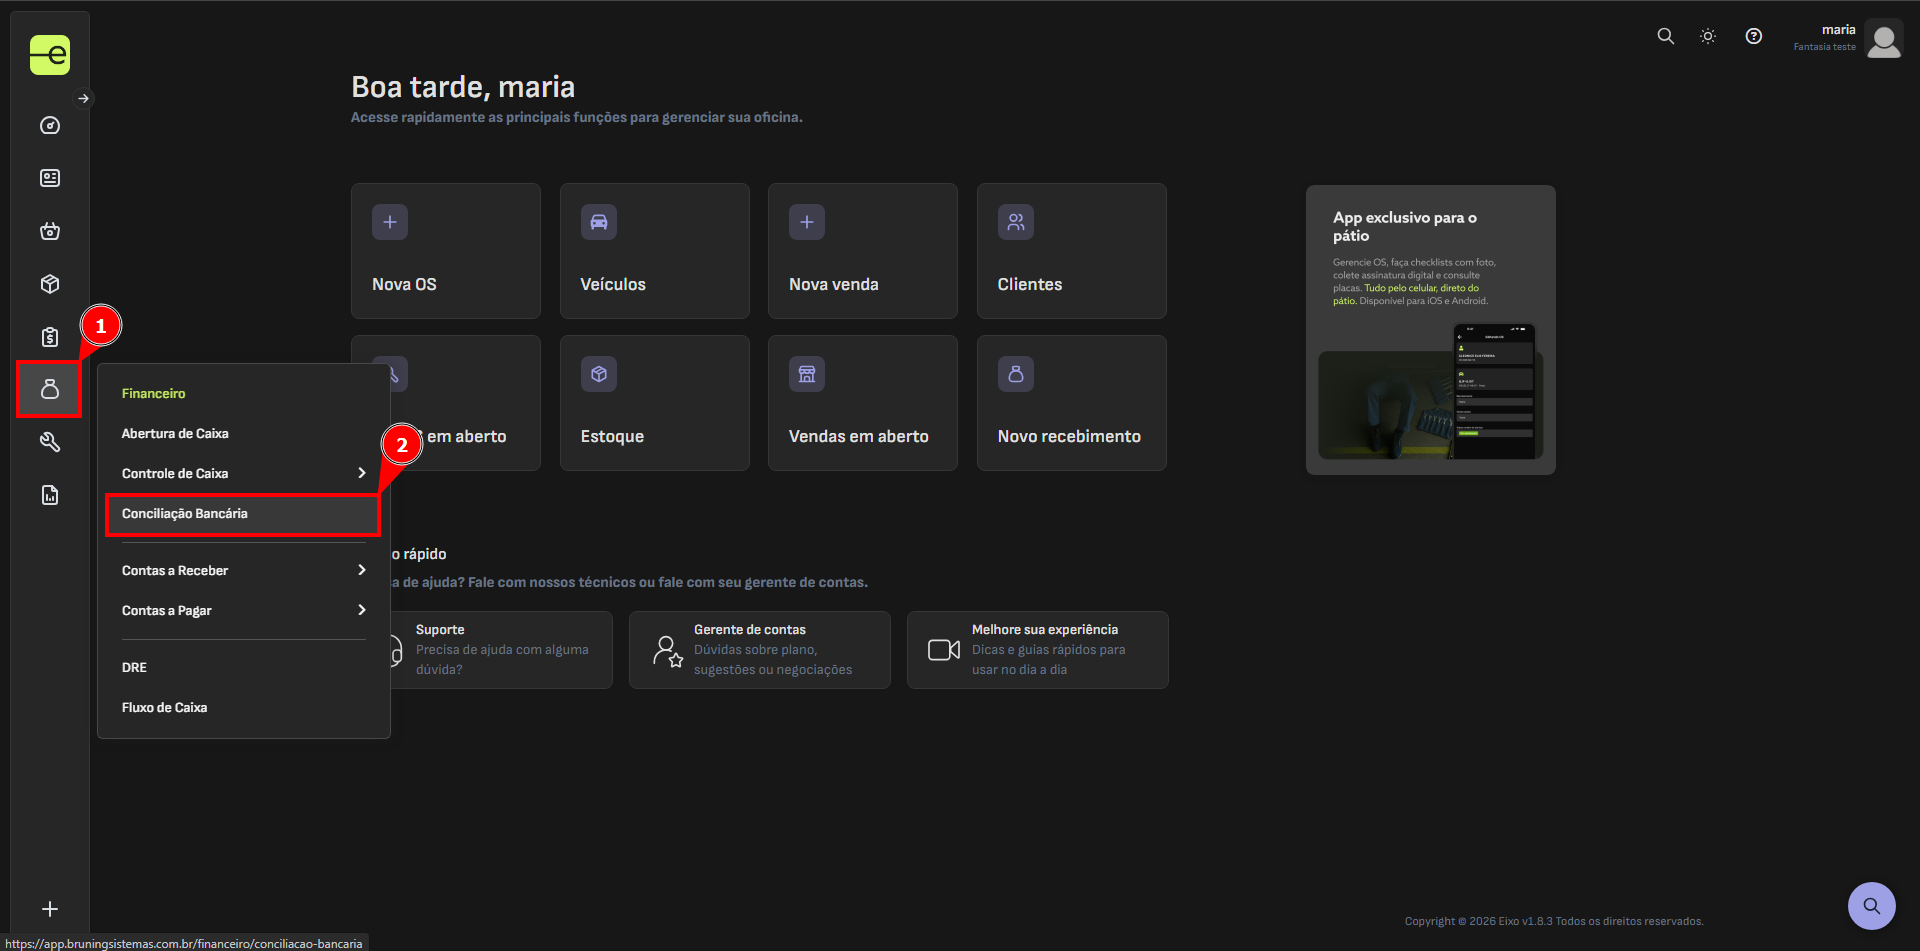The width and height of the screenshot is (1920, 951).
Task: Click the Financeiro menu header
Action: [x=153, y=393]
